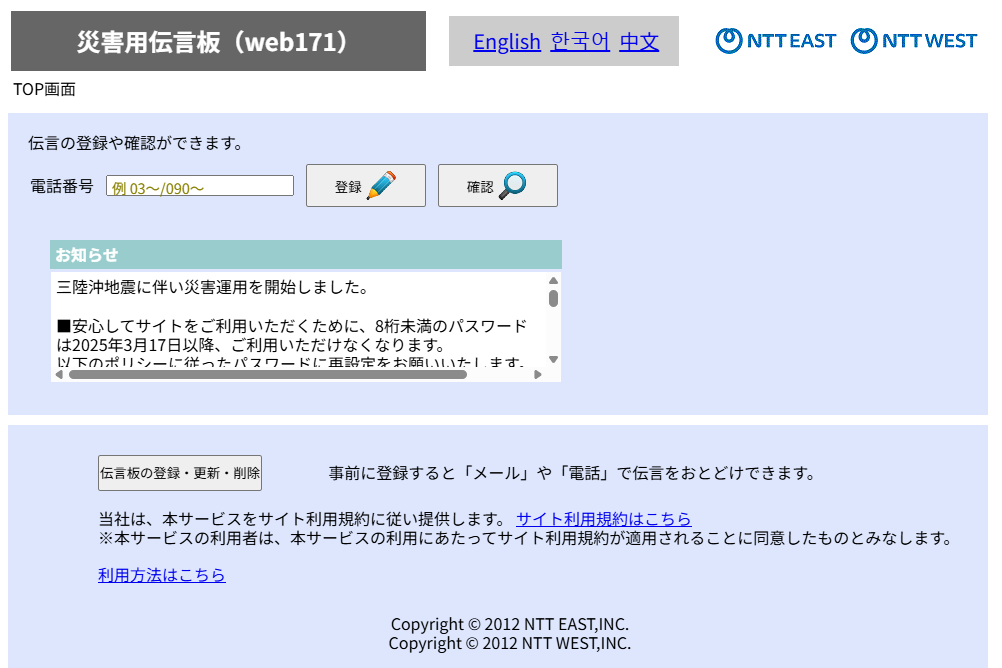
Task: Click notice box scroll down arrow
Action: 553,359
